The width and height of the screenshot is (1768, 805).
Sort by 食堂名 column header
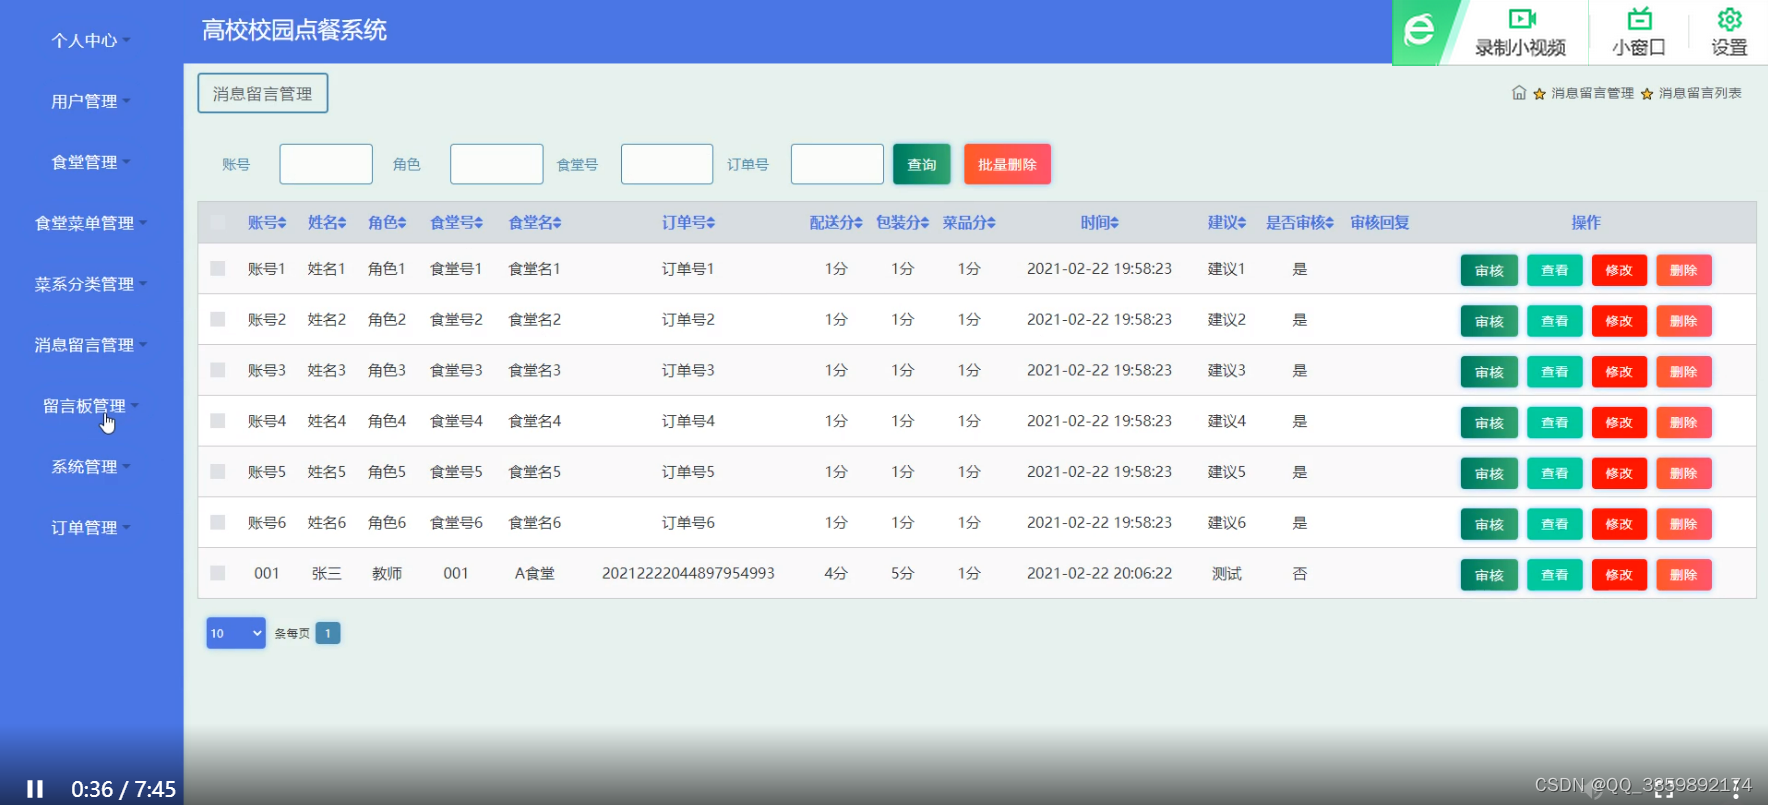pyautogui.click(x=535, y=223)
